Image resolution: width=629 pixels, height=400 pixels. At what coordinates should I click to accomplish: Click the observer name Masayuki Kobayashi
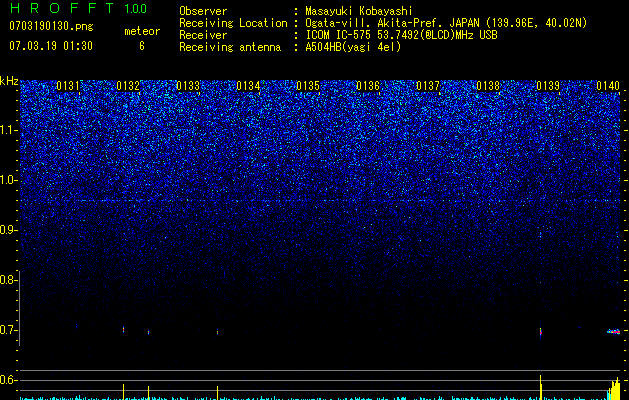tap(359, 11)
